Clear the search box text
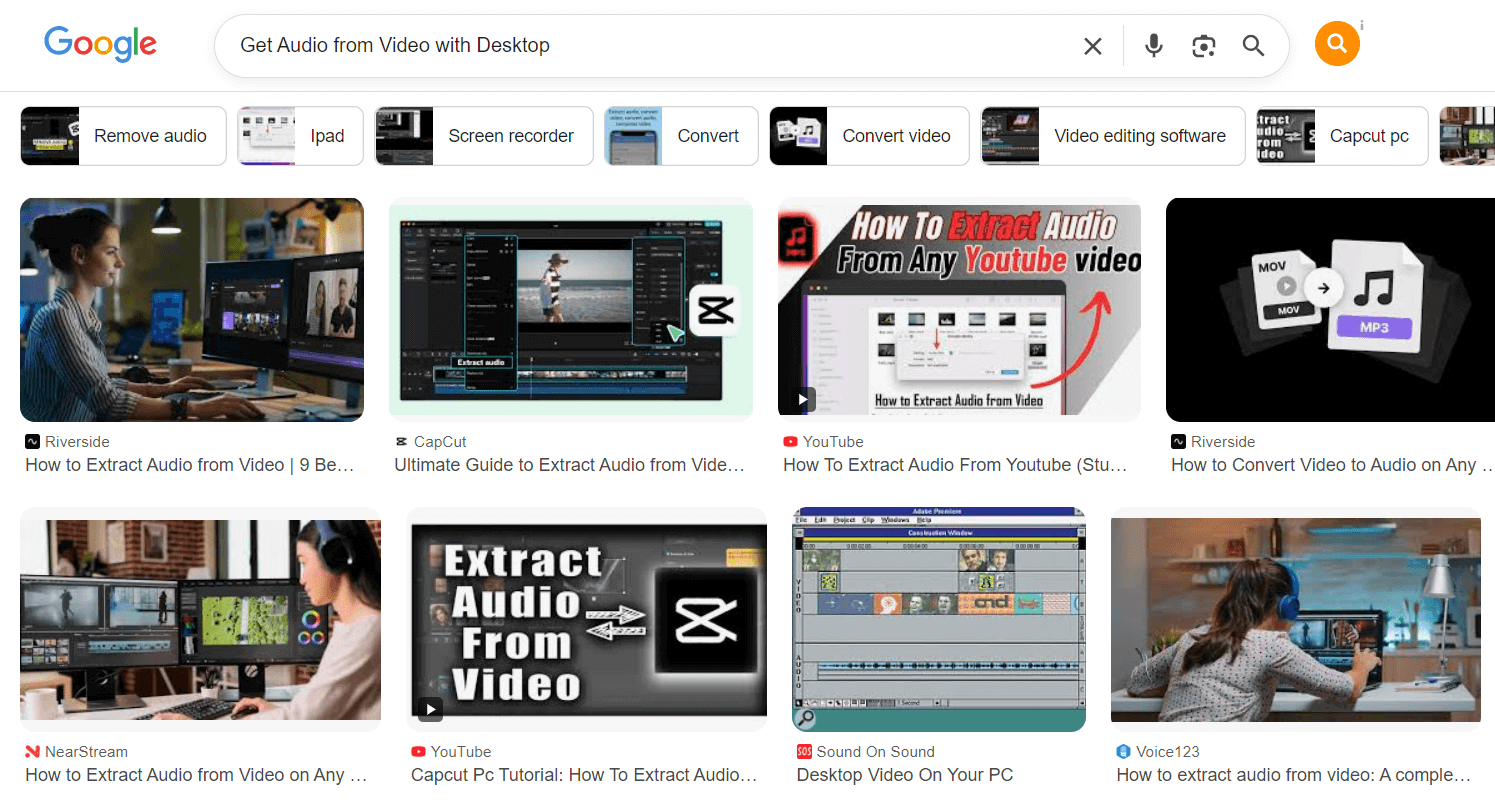 tap(1092, 46)
